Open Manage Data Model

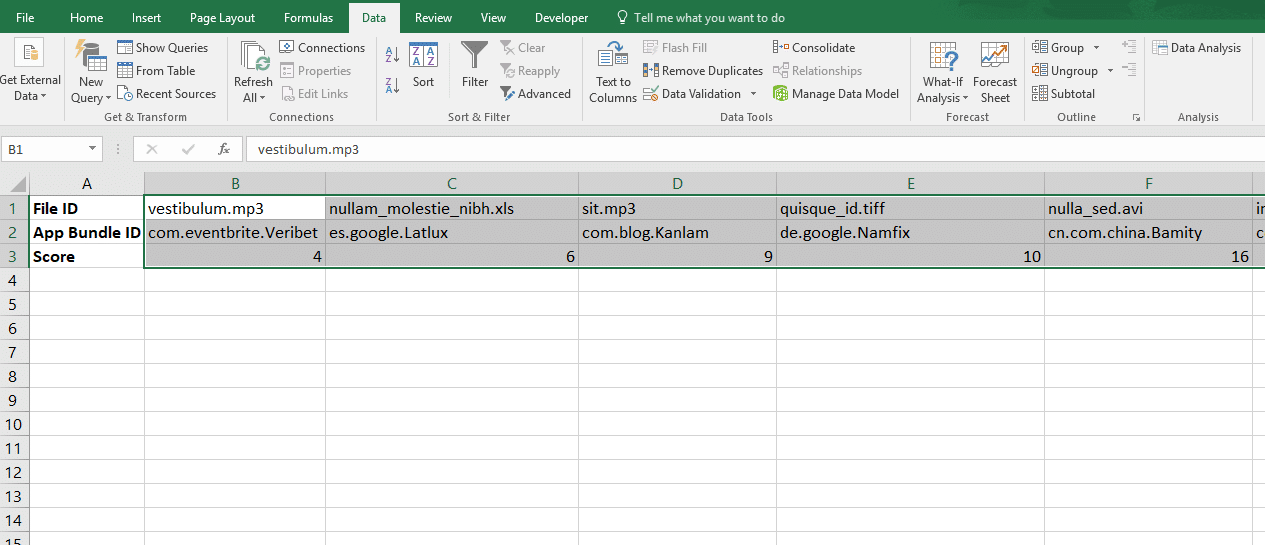pos(836,93)
